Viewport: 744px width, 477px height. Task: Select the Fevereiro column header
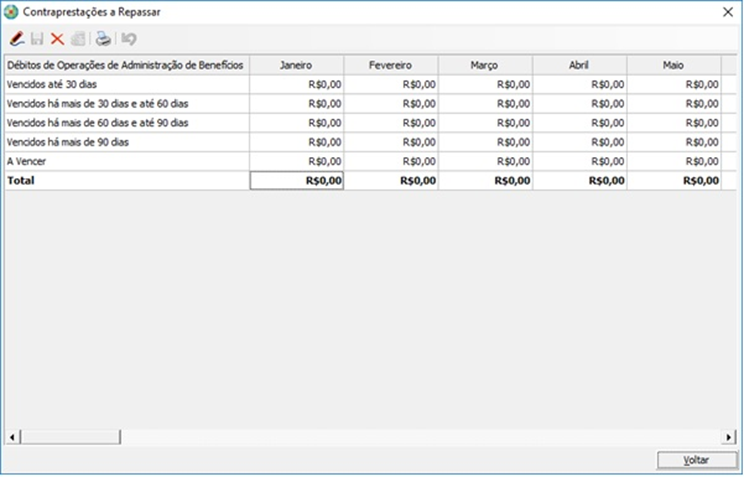point(391,65)
